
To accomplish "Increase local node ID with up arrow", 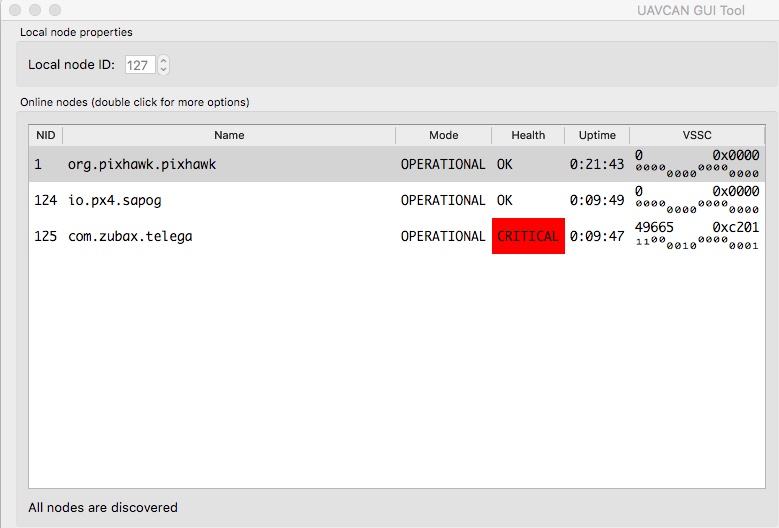I will point(163,61).
